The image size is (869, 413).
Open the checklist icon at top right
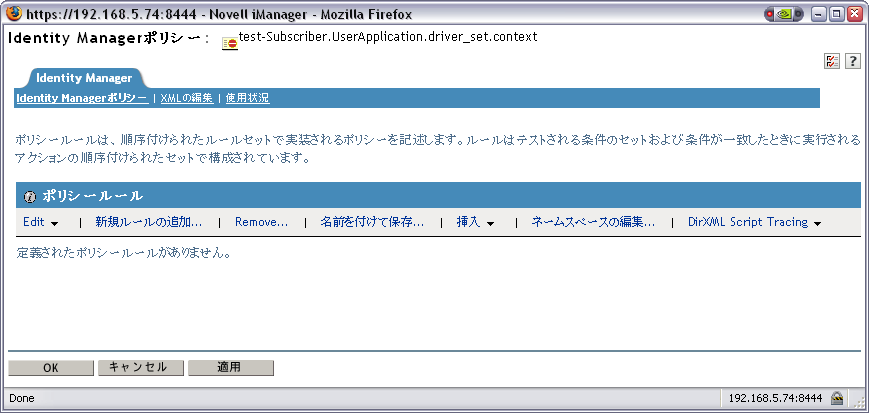pyautogui.click(x=831, y=61)
